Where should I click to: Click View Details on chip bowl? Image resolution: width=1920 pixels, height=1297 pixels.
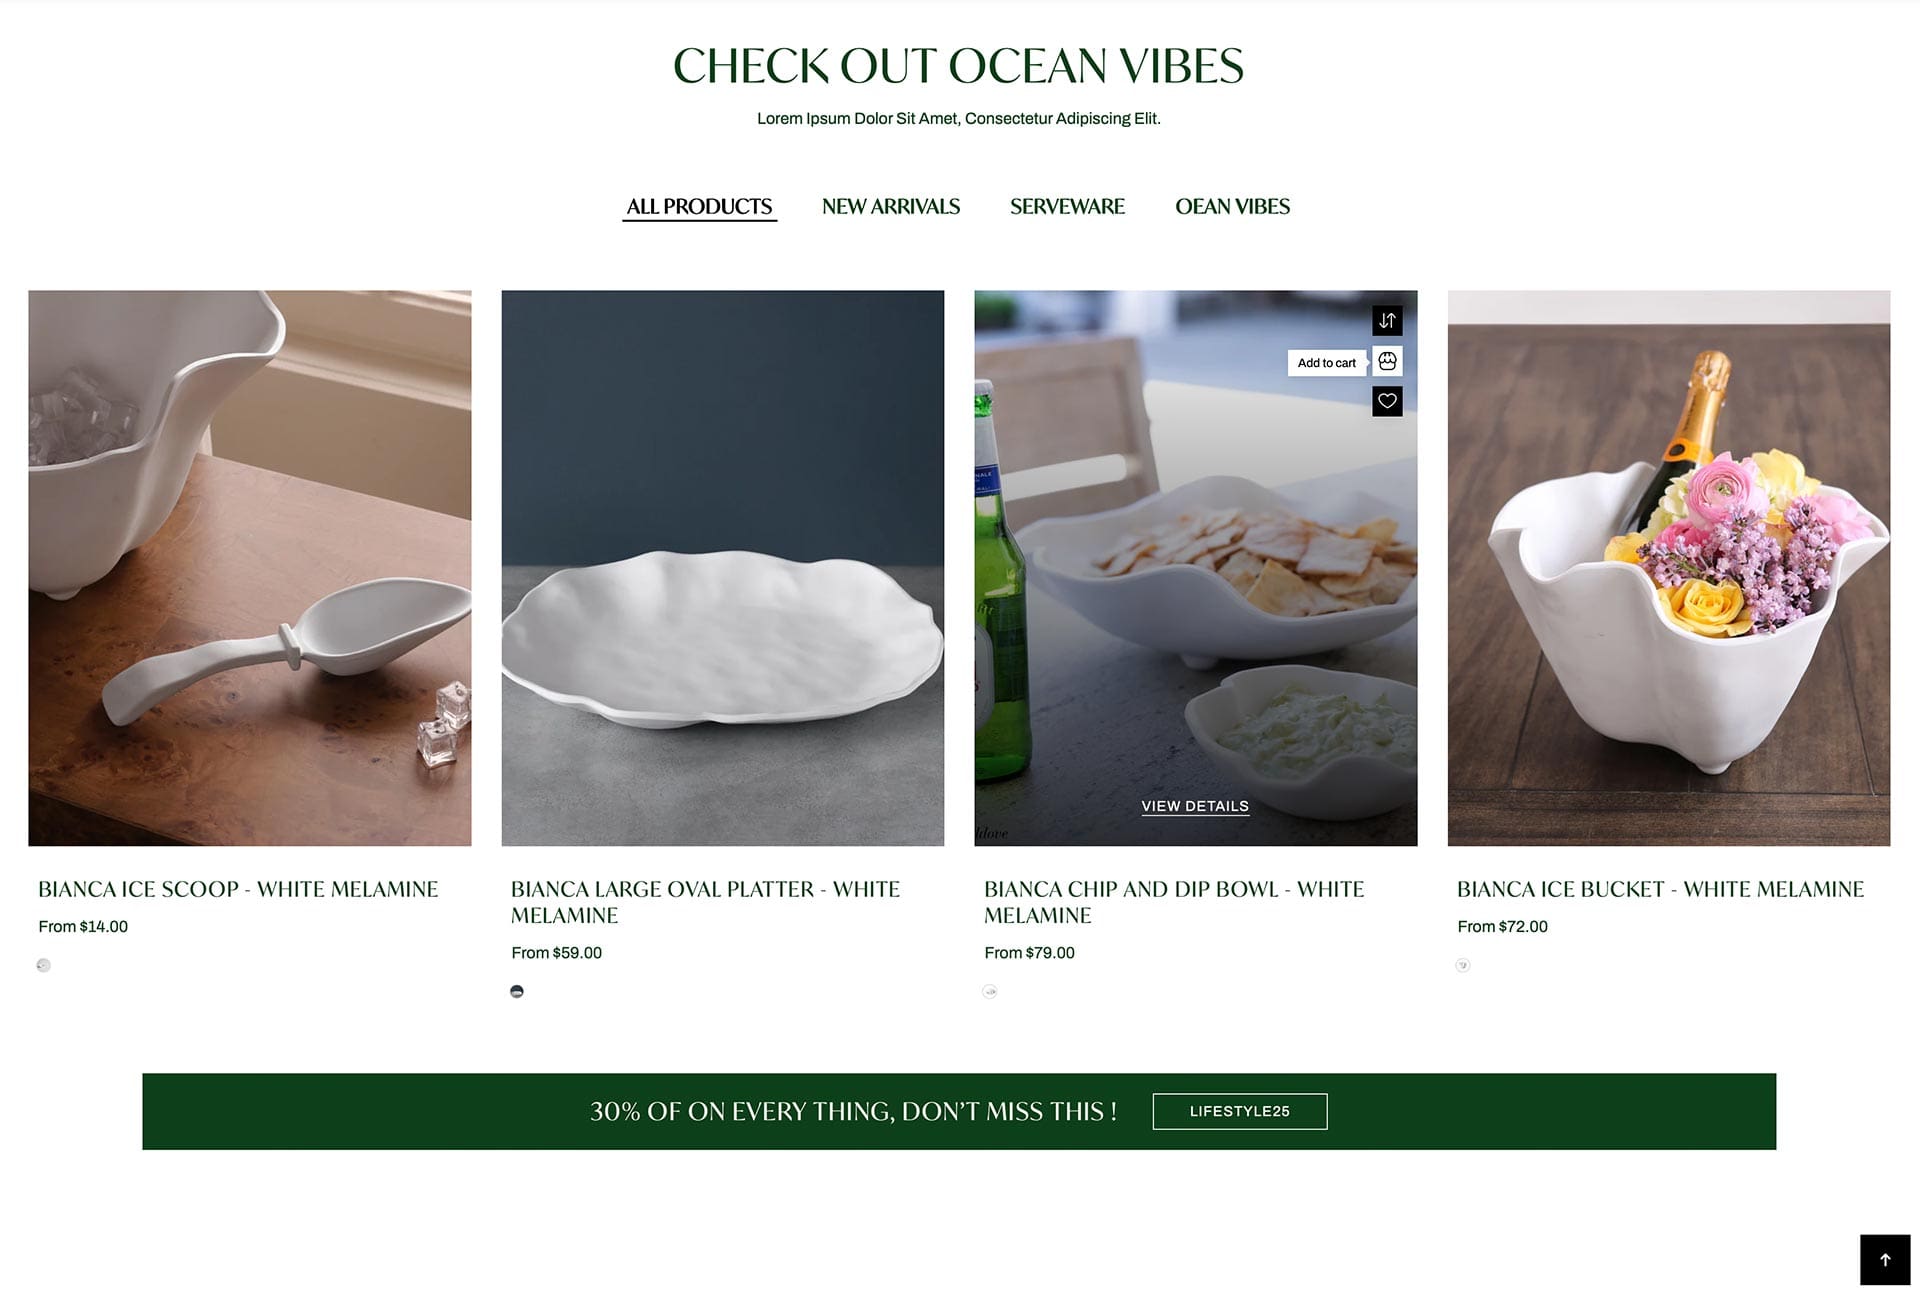click(1195, 806)
